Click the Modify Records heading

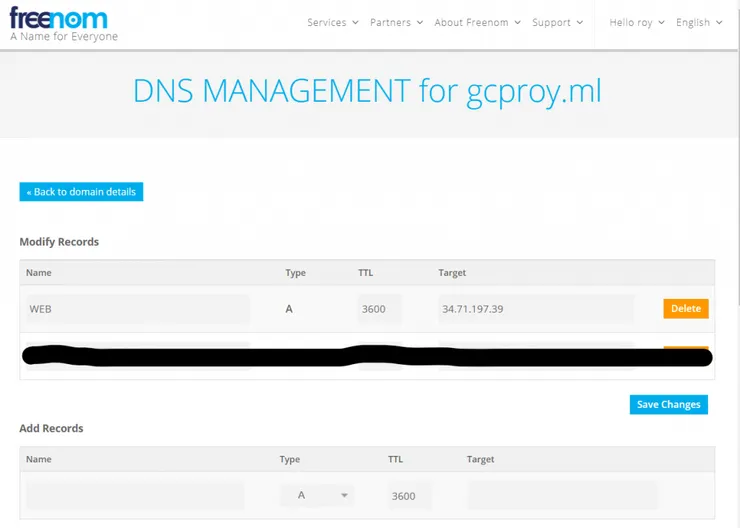pos(59,242)
